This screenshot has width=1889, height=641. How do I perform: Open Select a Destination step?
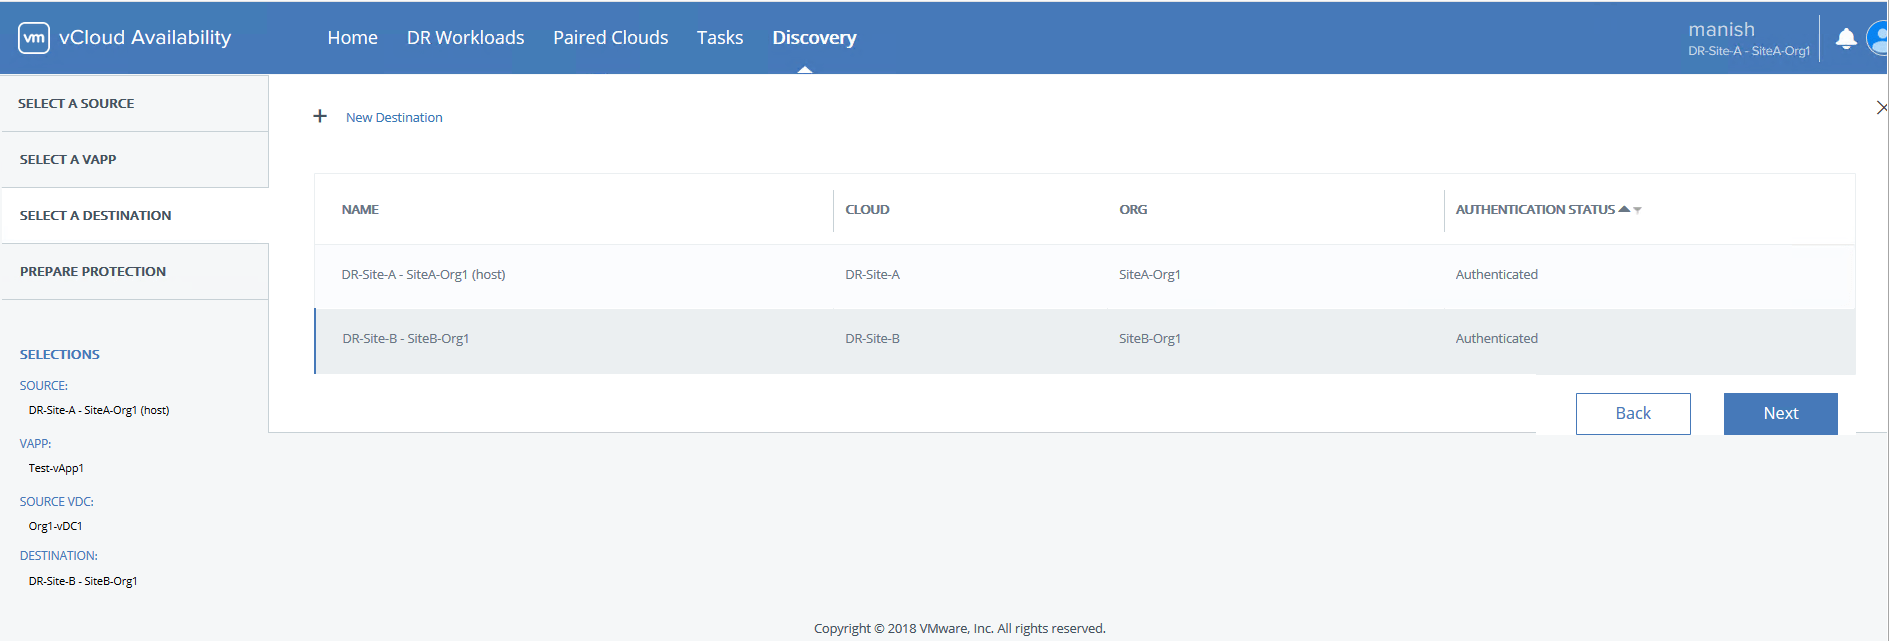[x=134, y=215]
